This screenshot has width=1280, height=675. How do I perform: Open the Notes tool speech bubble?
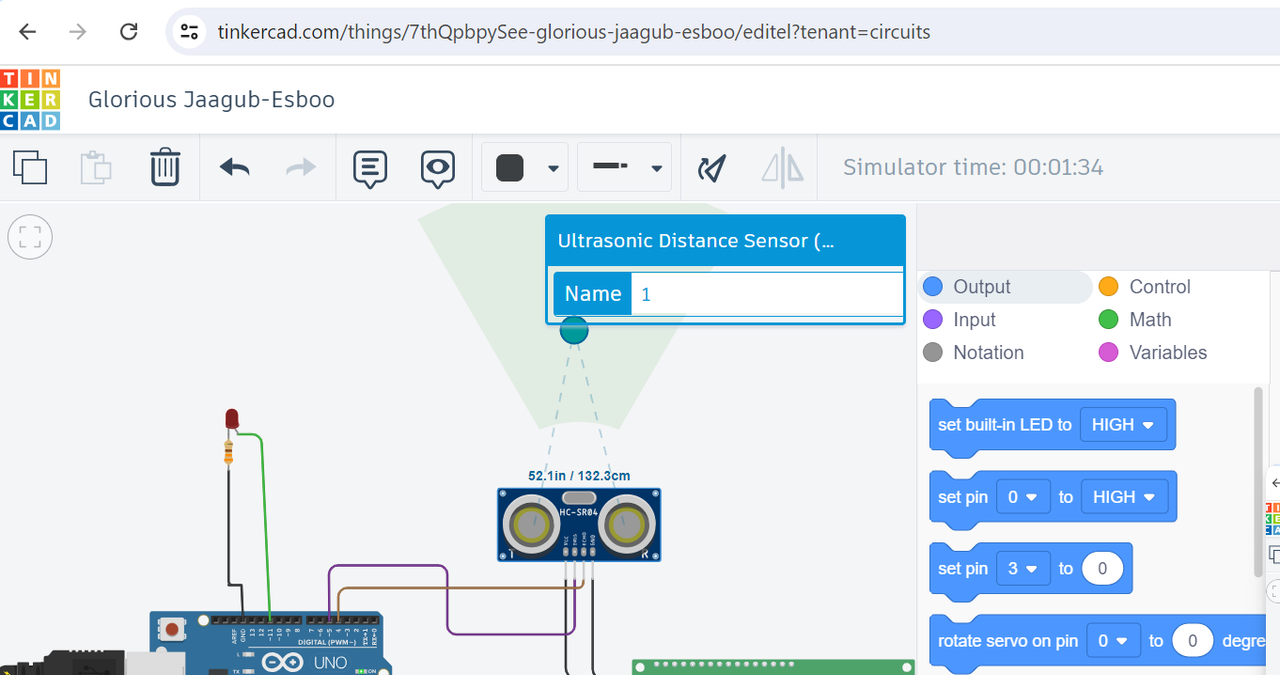tap(370, 169)
